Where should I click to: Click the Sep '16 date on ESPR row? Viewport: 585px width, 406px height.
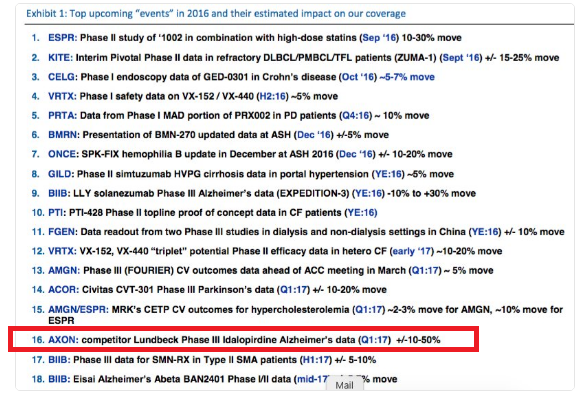pyautogui.click(x=379, y=38)
